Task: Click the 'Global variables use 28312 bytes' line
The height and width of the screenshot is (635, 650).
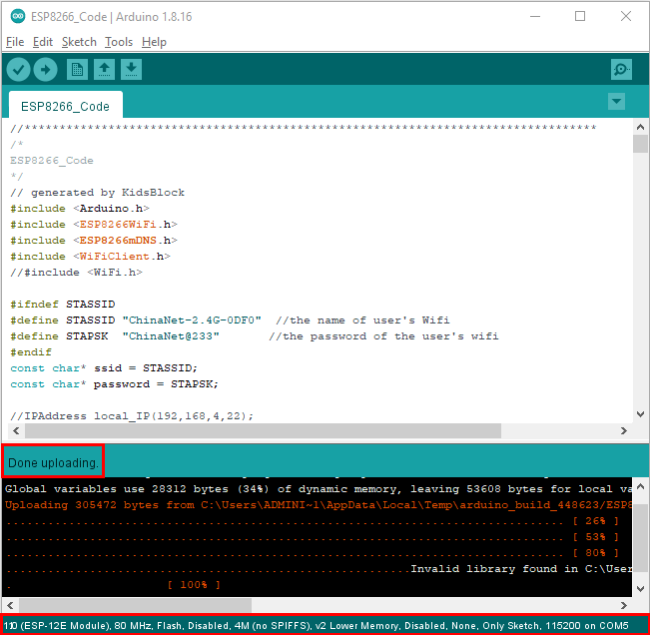Action: coord(318,489)
